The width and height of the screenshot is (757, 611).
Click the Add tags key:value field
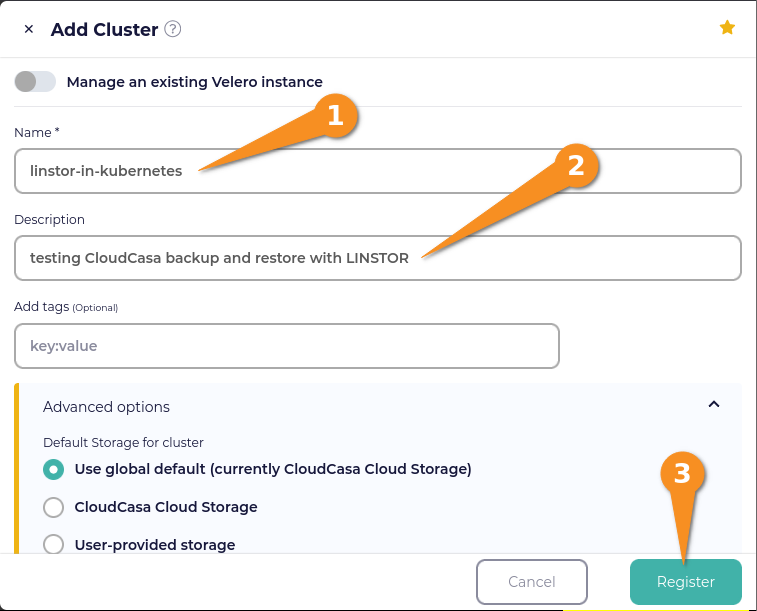pos(287,346)
